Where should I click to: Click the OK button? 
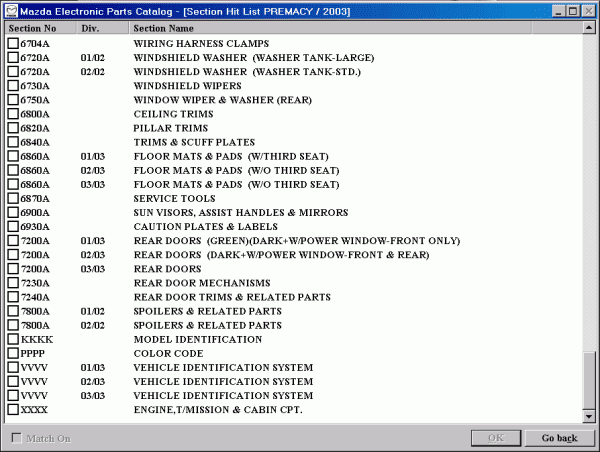coord(496,438)
